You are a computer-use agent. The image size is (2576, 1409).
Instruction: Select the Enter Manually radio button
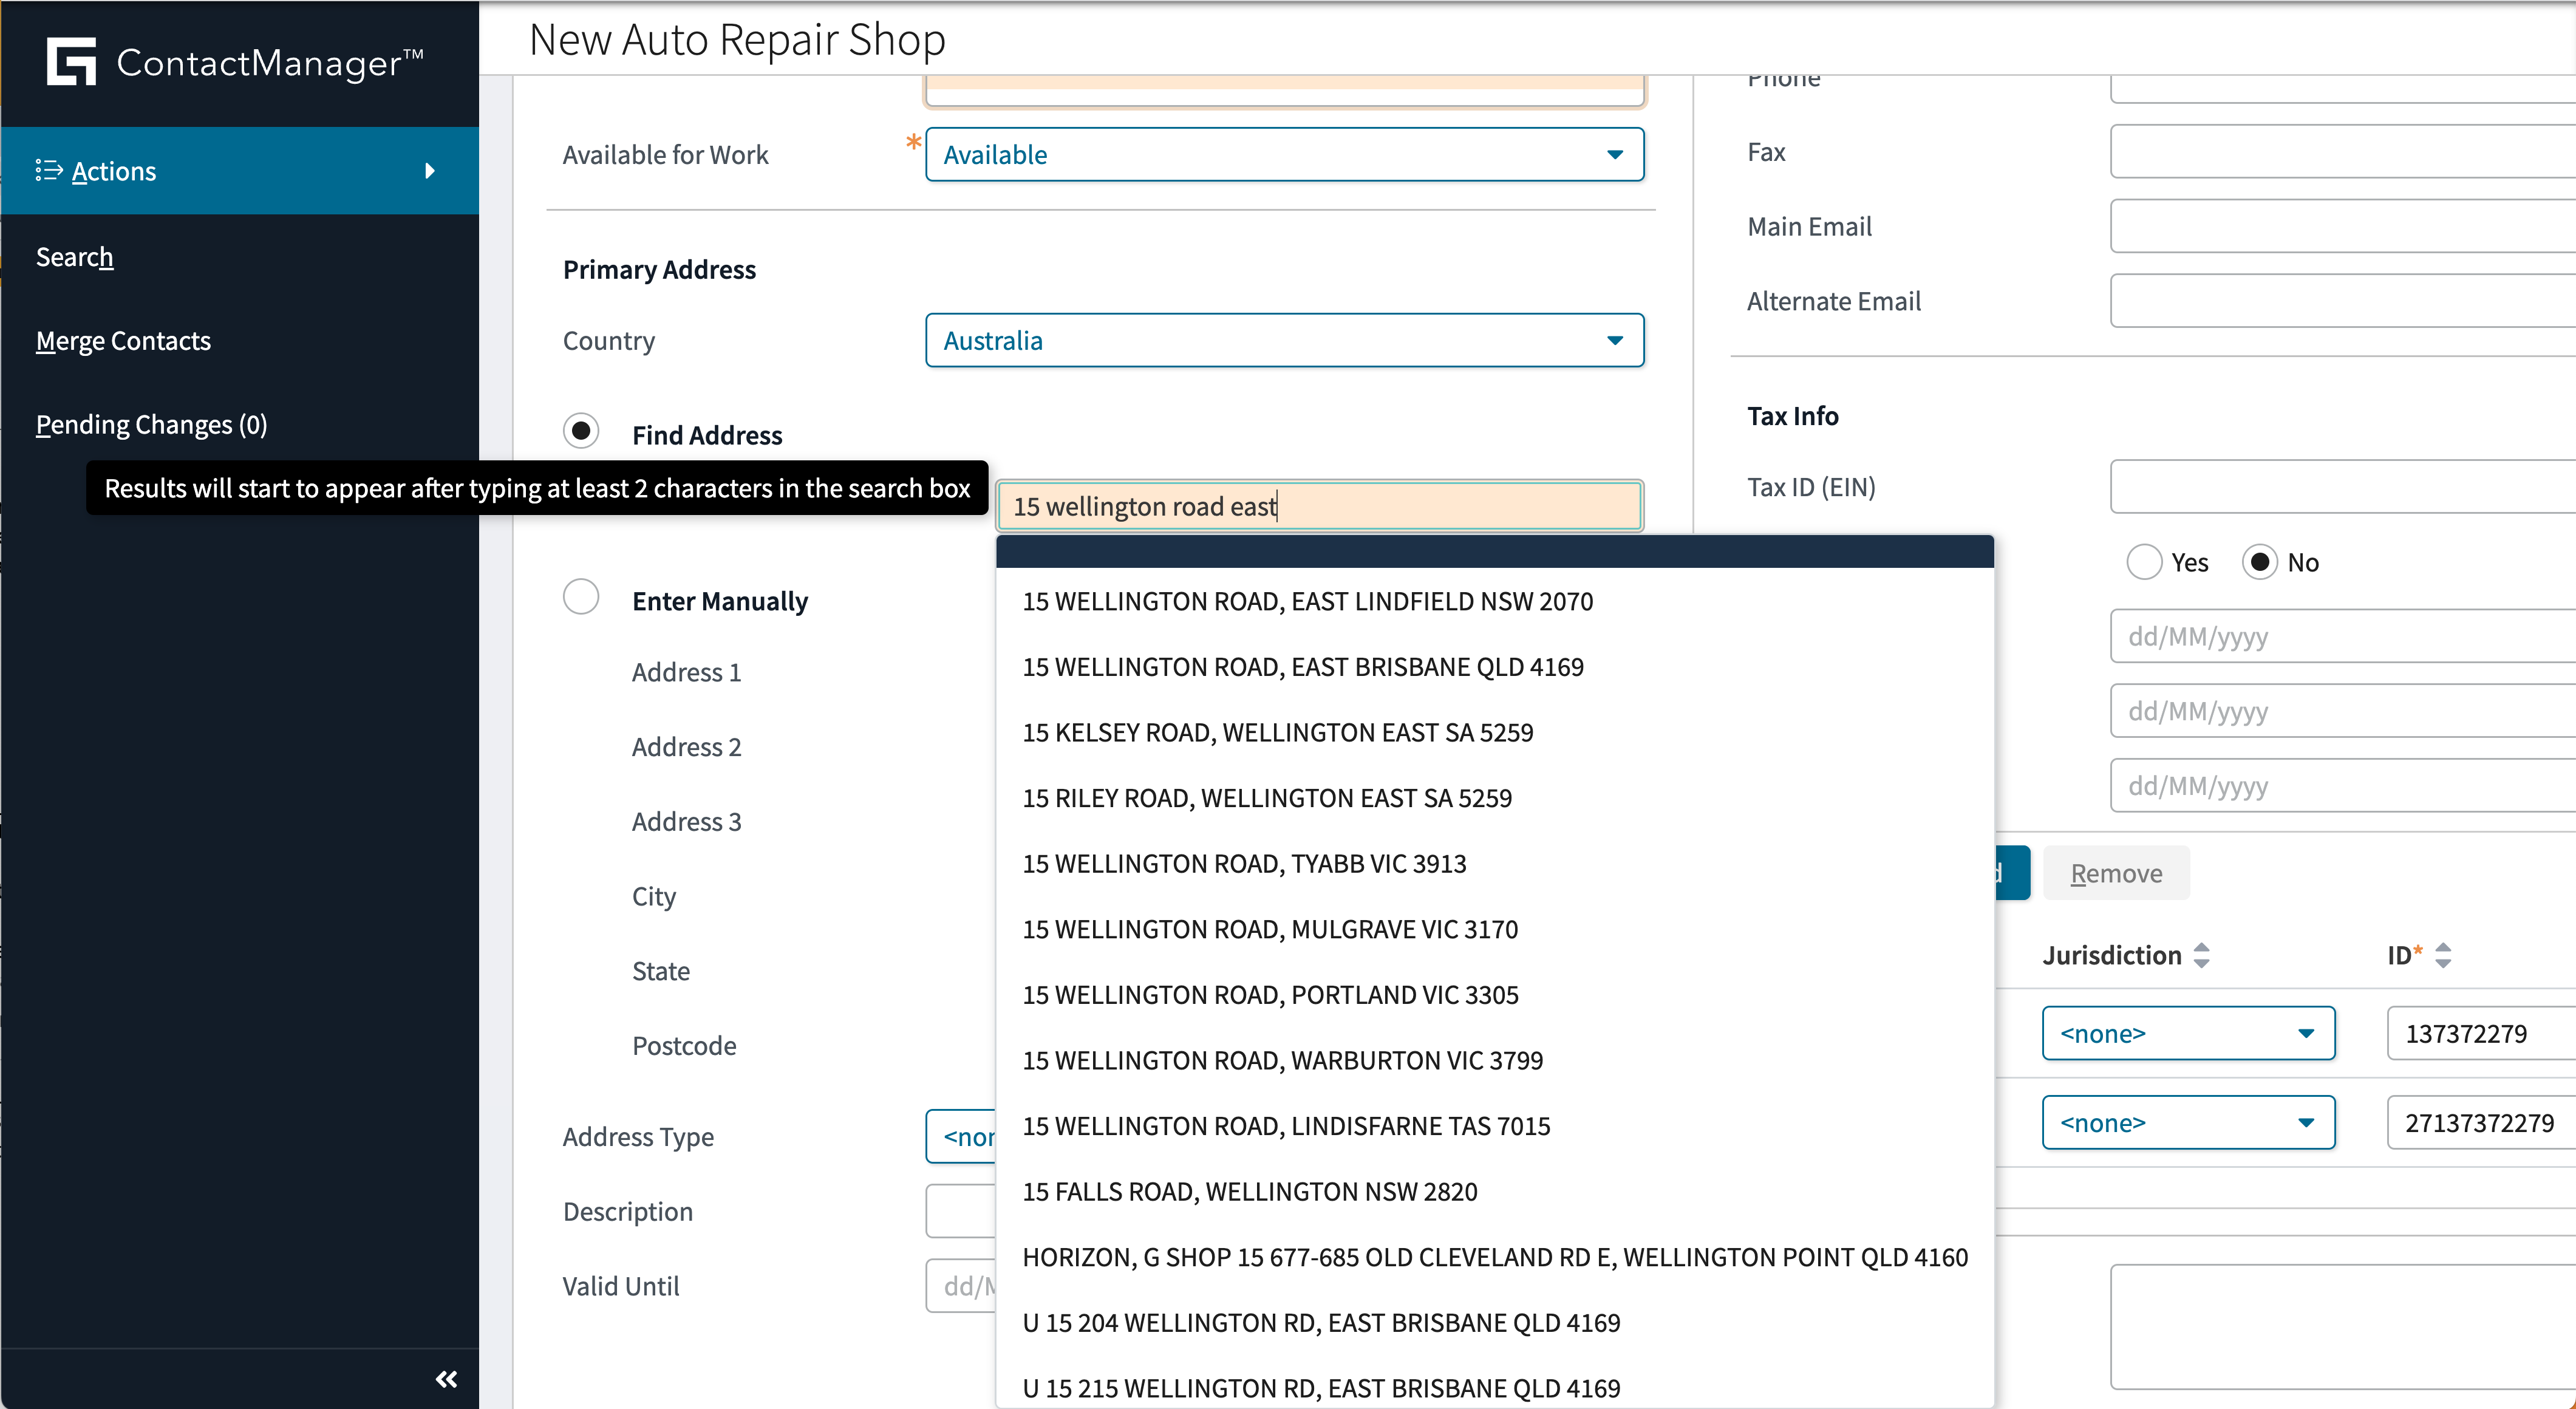[x=581, y=597]
